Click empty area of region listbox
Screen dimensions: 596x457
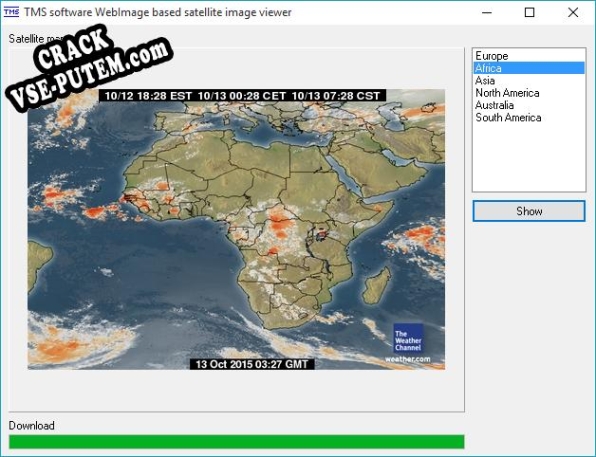[529, 158]
